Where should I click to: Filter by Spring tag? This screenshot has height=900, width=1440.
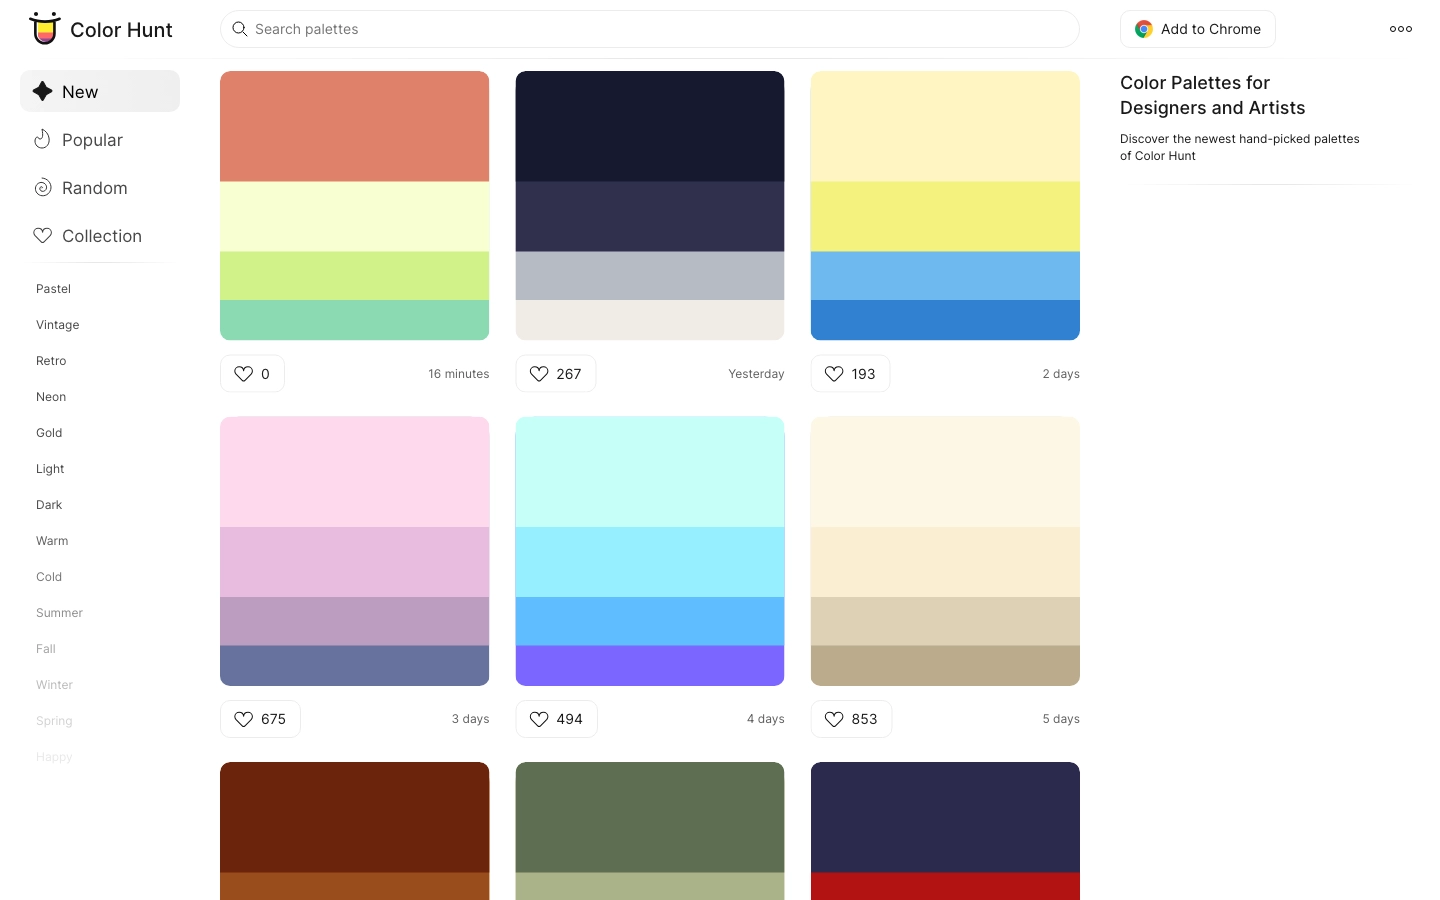(54, 721)
